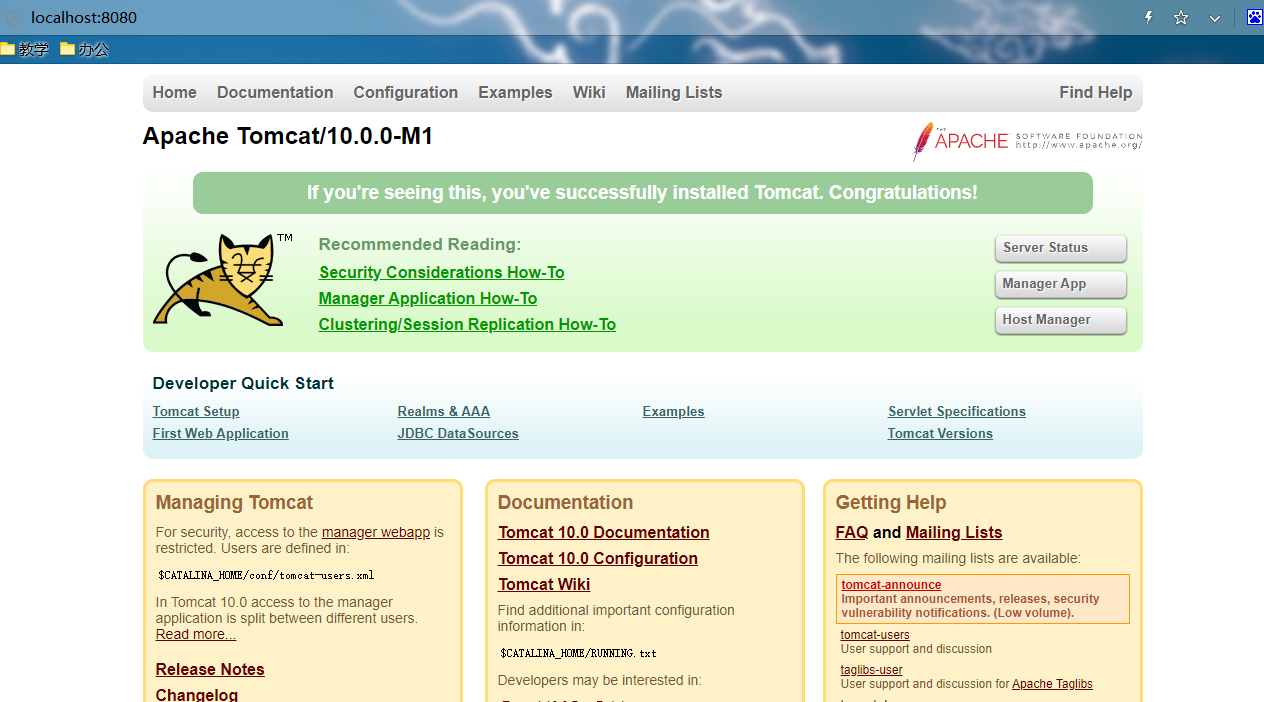
Task: Open Examples link under Developer Quick Start
Action: pos(673,411)
